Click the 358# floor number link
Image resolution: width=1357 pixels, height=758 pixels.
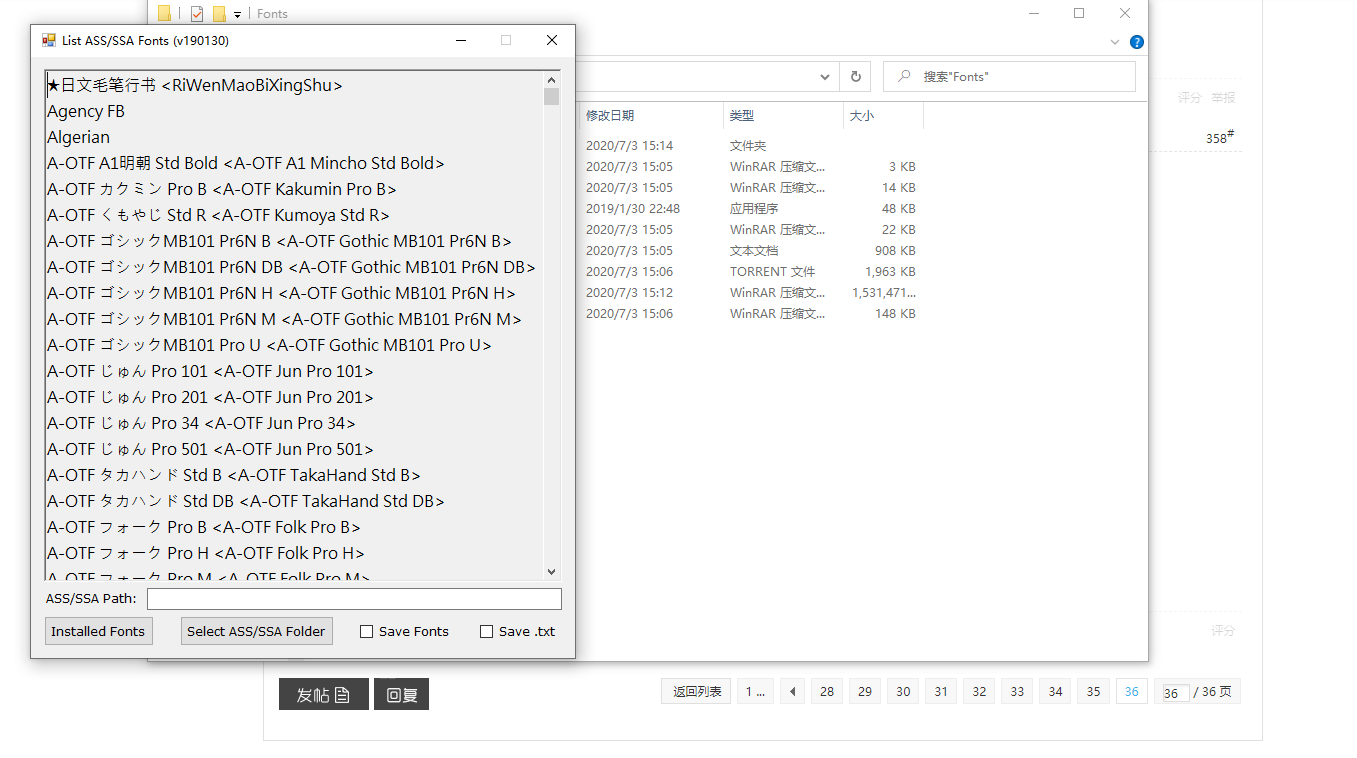[x=1219, y=138]
